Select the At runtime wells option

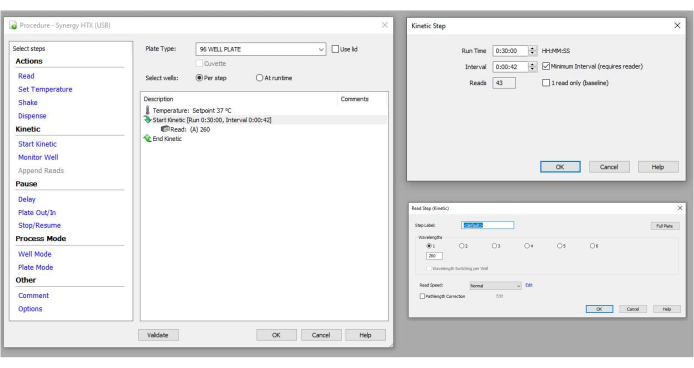[259, 78]
